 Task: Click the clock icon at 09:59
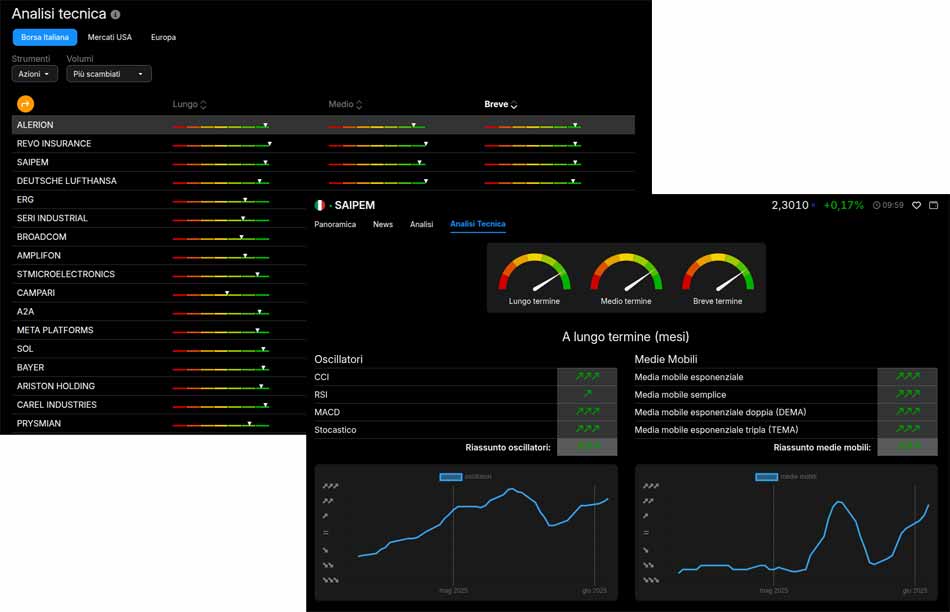pyautogui.click(x=876, y=205)
